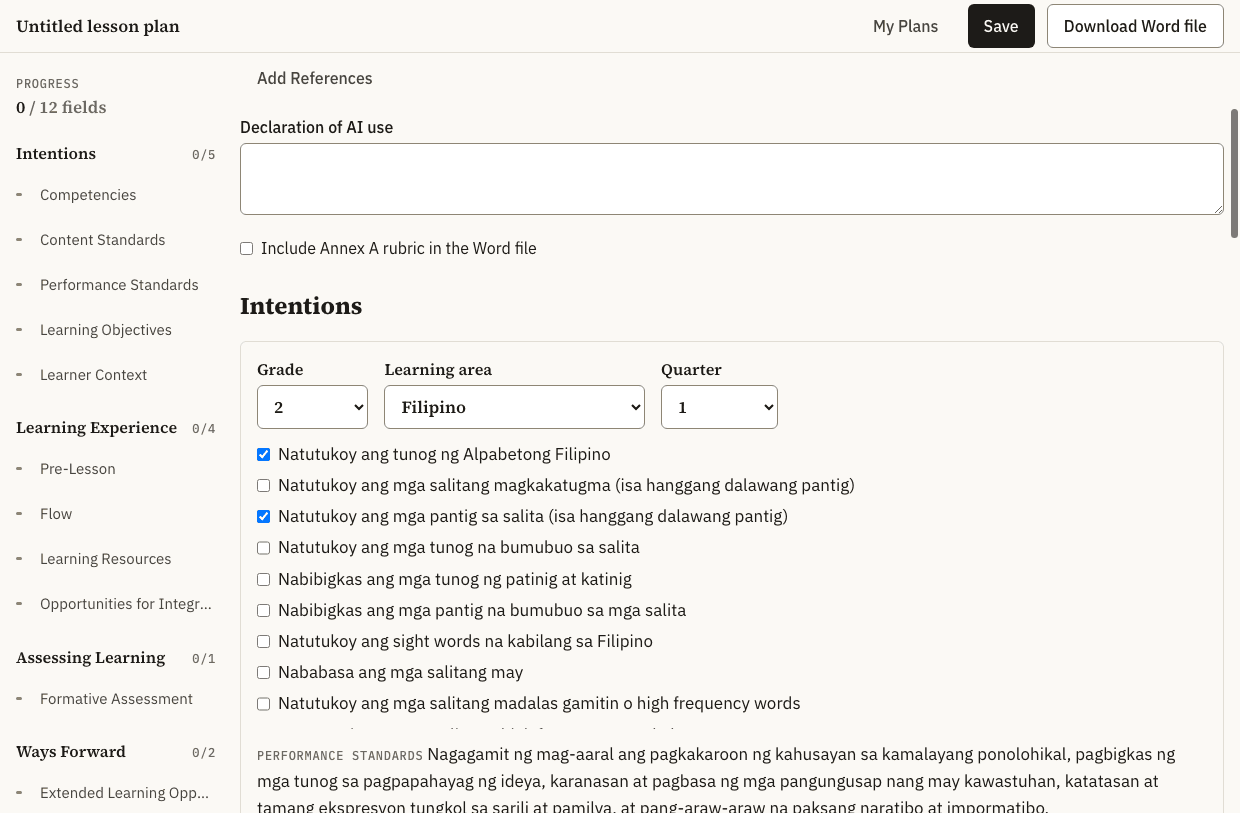Go to Pre-Lesson in sidebar
This screenshot has height=813, width=1240.
pyautogui.click(x=78, y=469)
